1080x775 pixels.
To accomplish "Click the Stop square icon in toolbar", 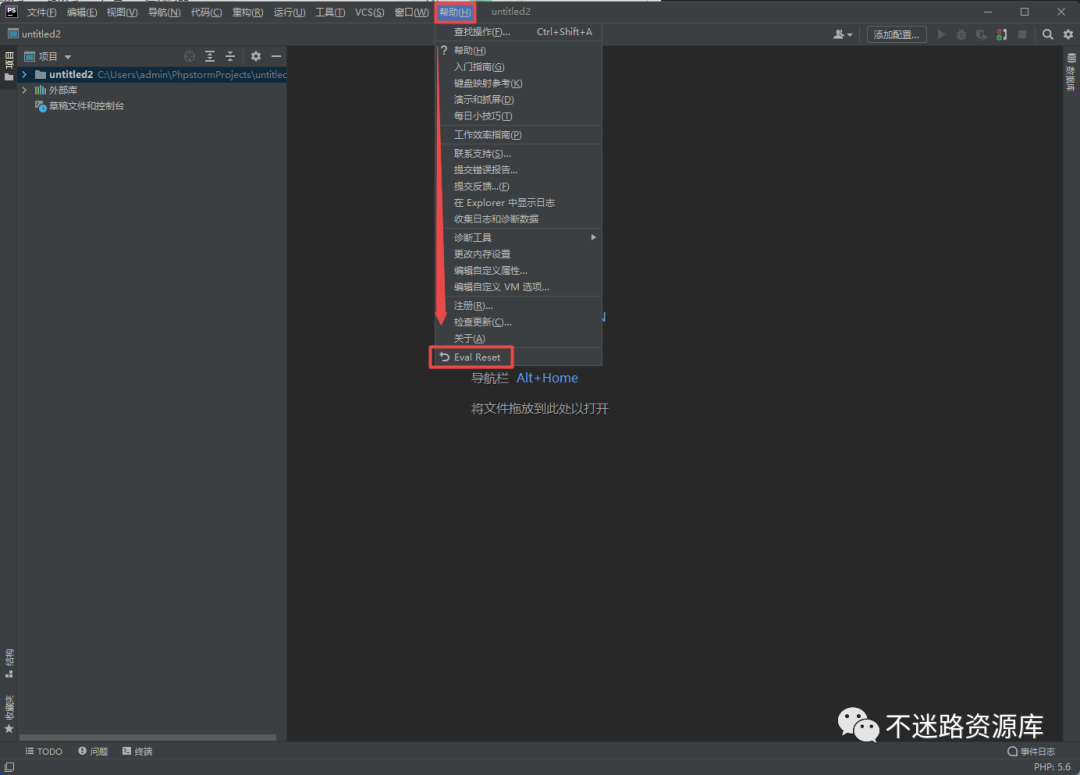I will [1022, 34].
